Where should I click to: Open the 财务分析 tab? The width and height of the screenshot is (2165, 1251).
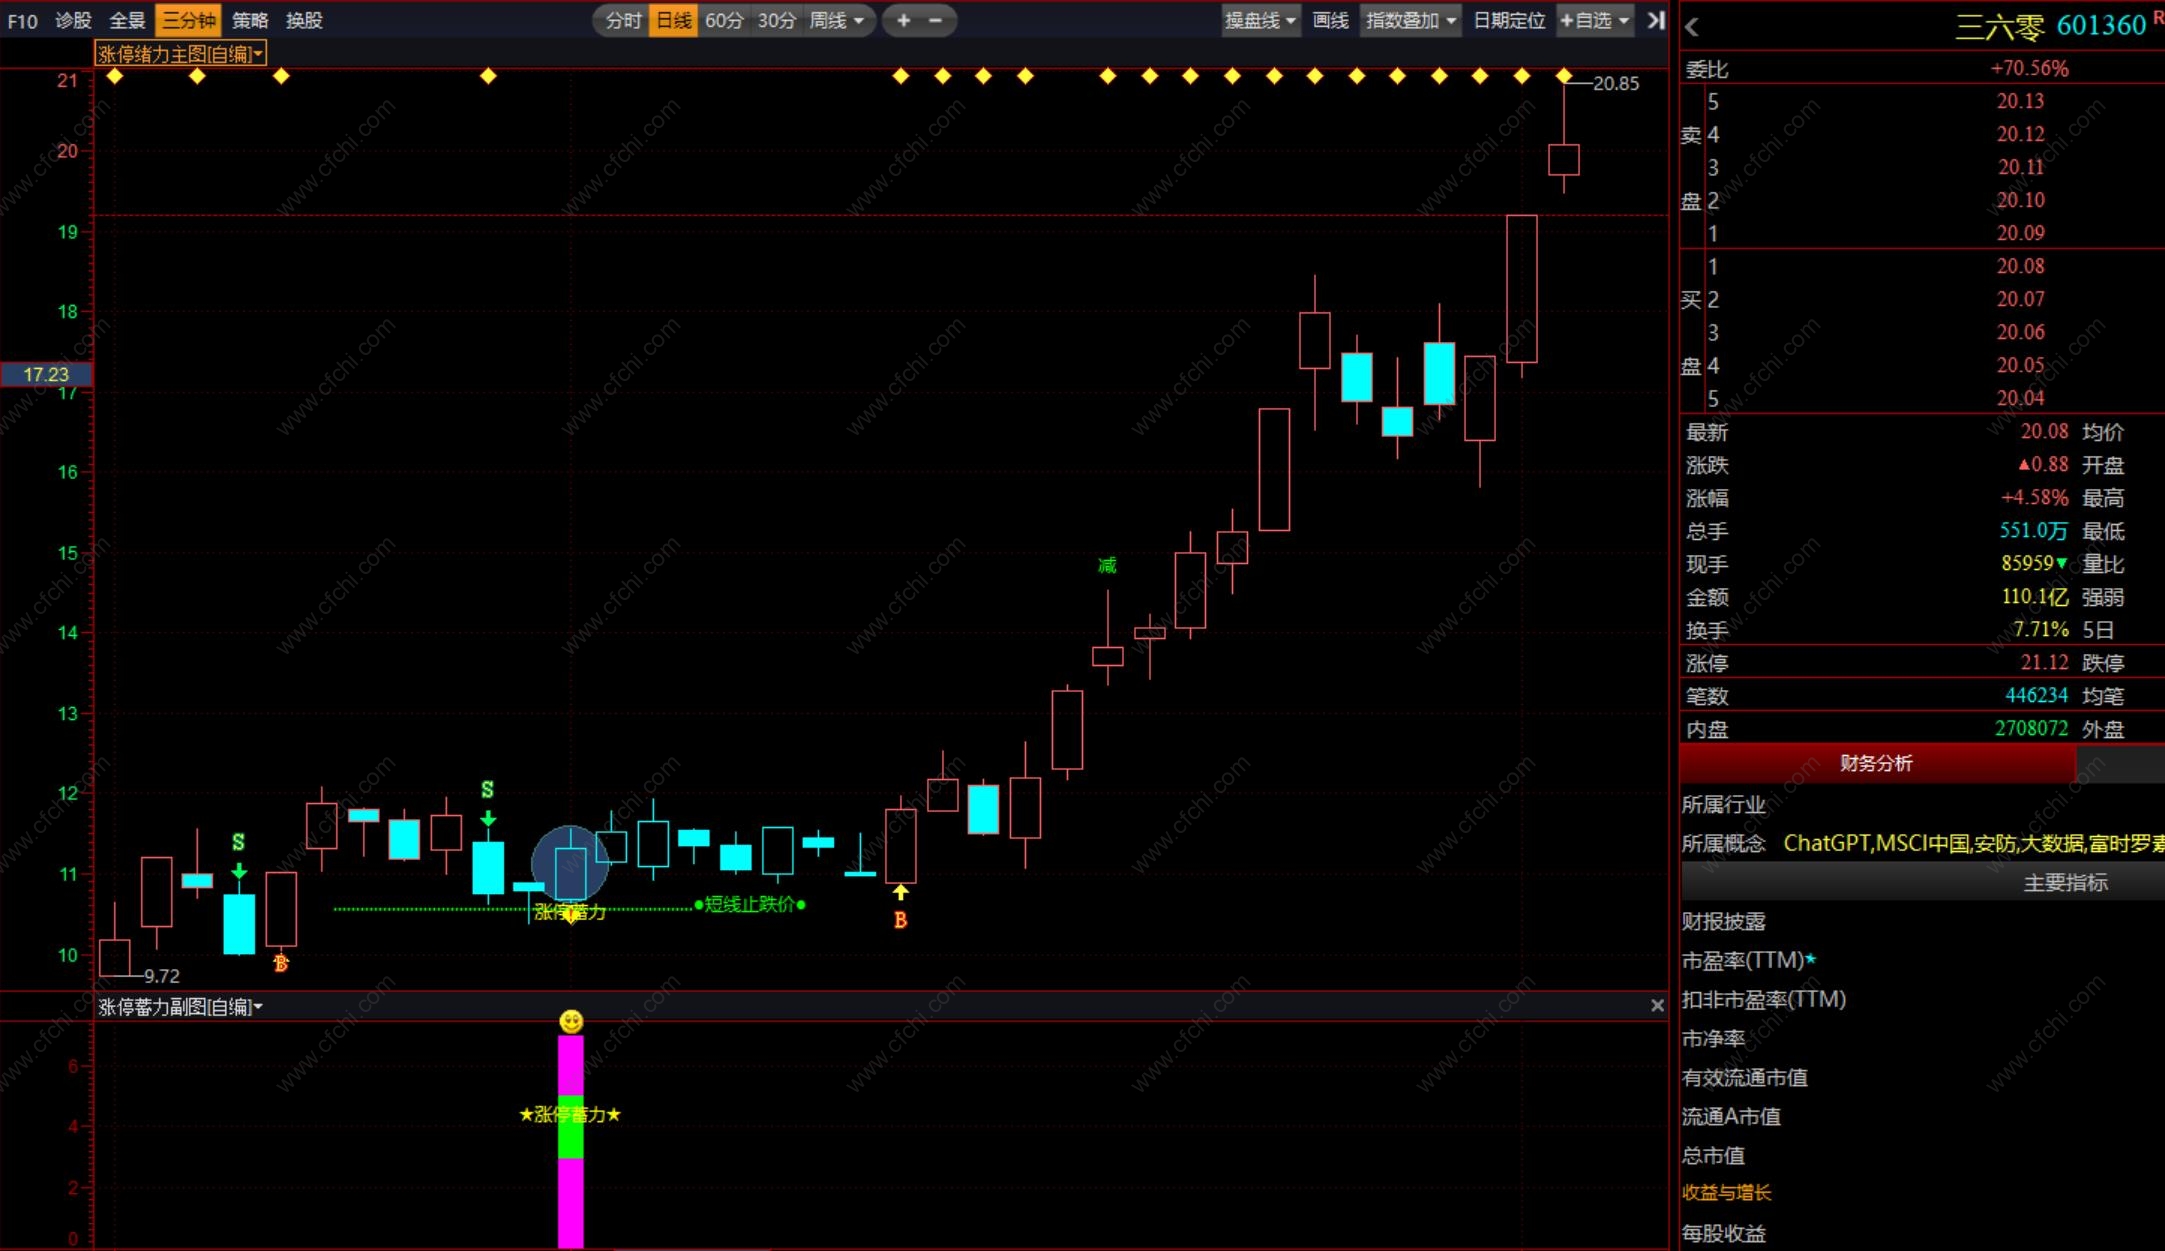click(x=1876, y=764)
